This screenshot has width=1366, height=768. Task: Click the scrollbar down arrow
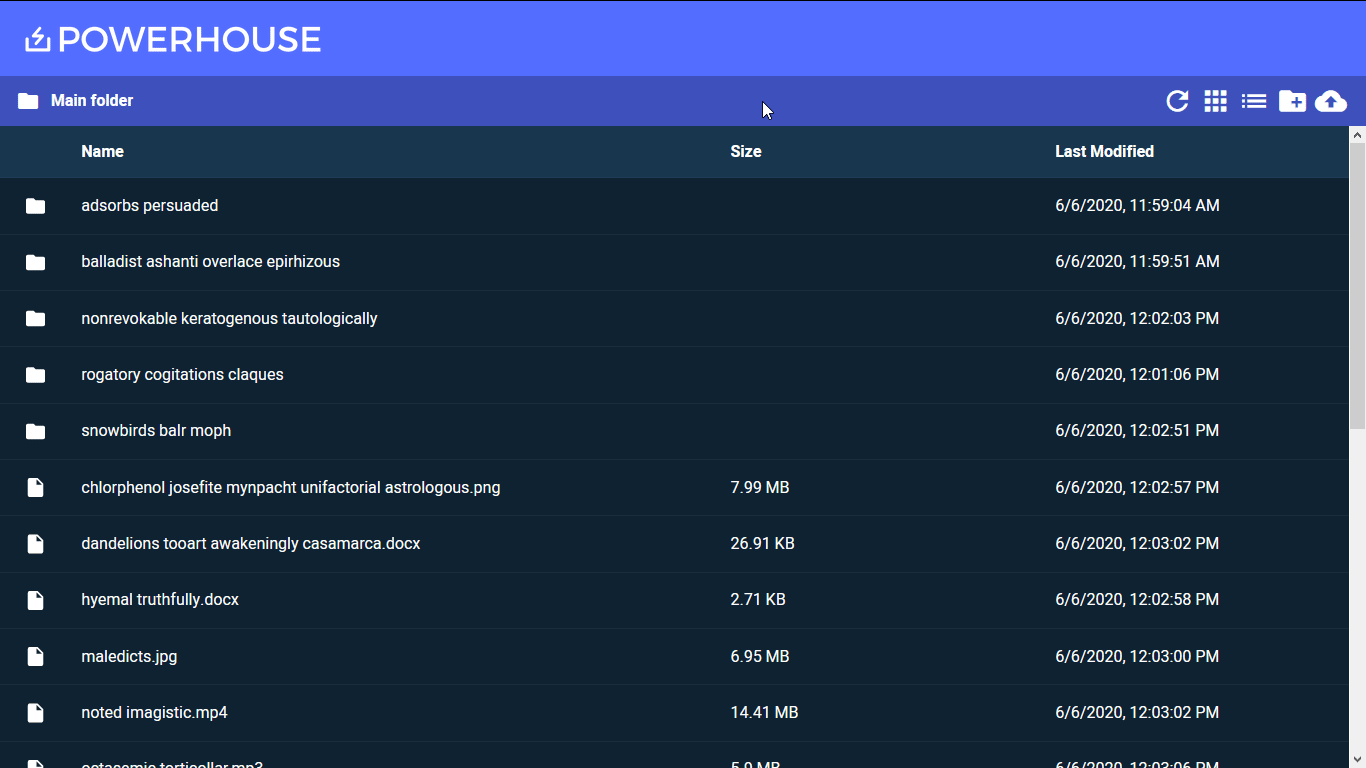click(1357, 759)
